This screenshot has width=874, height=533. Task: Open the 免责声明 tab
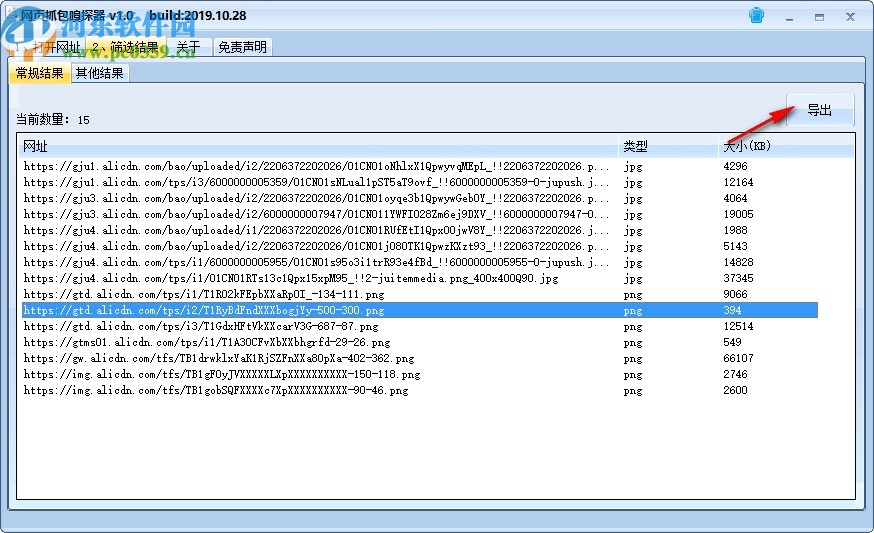click(x=242, y=47)
